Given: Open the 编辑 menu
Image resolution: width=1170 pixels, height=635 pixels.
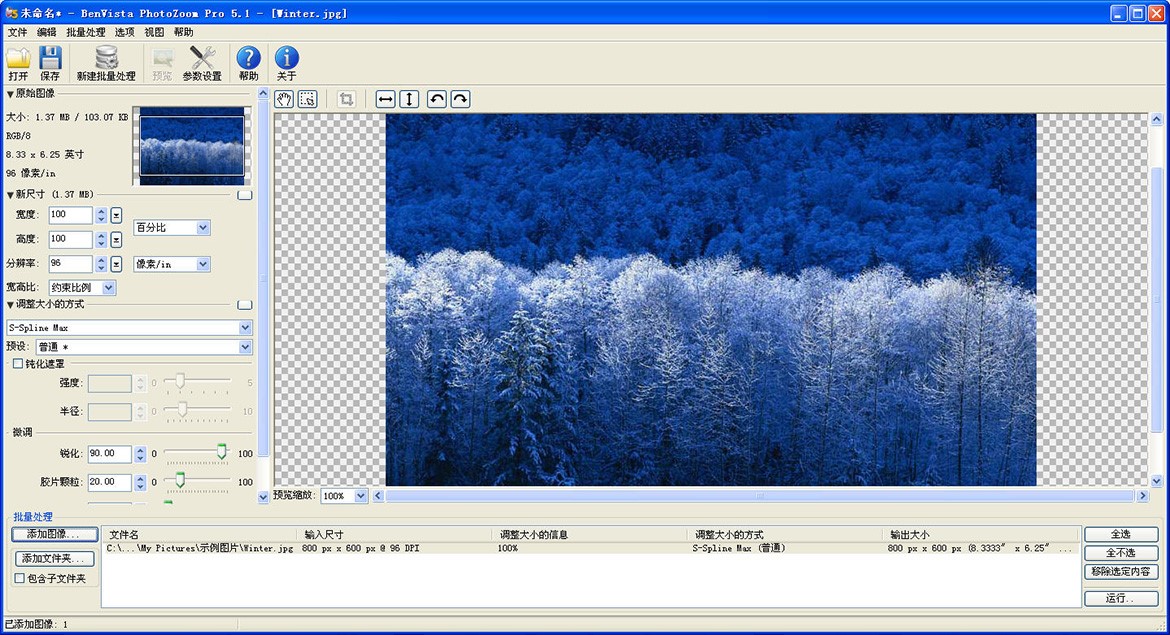Looking at the screenshot, I should pos(46,32).
